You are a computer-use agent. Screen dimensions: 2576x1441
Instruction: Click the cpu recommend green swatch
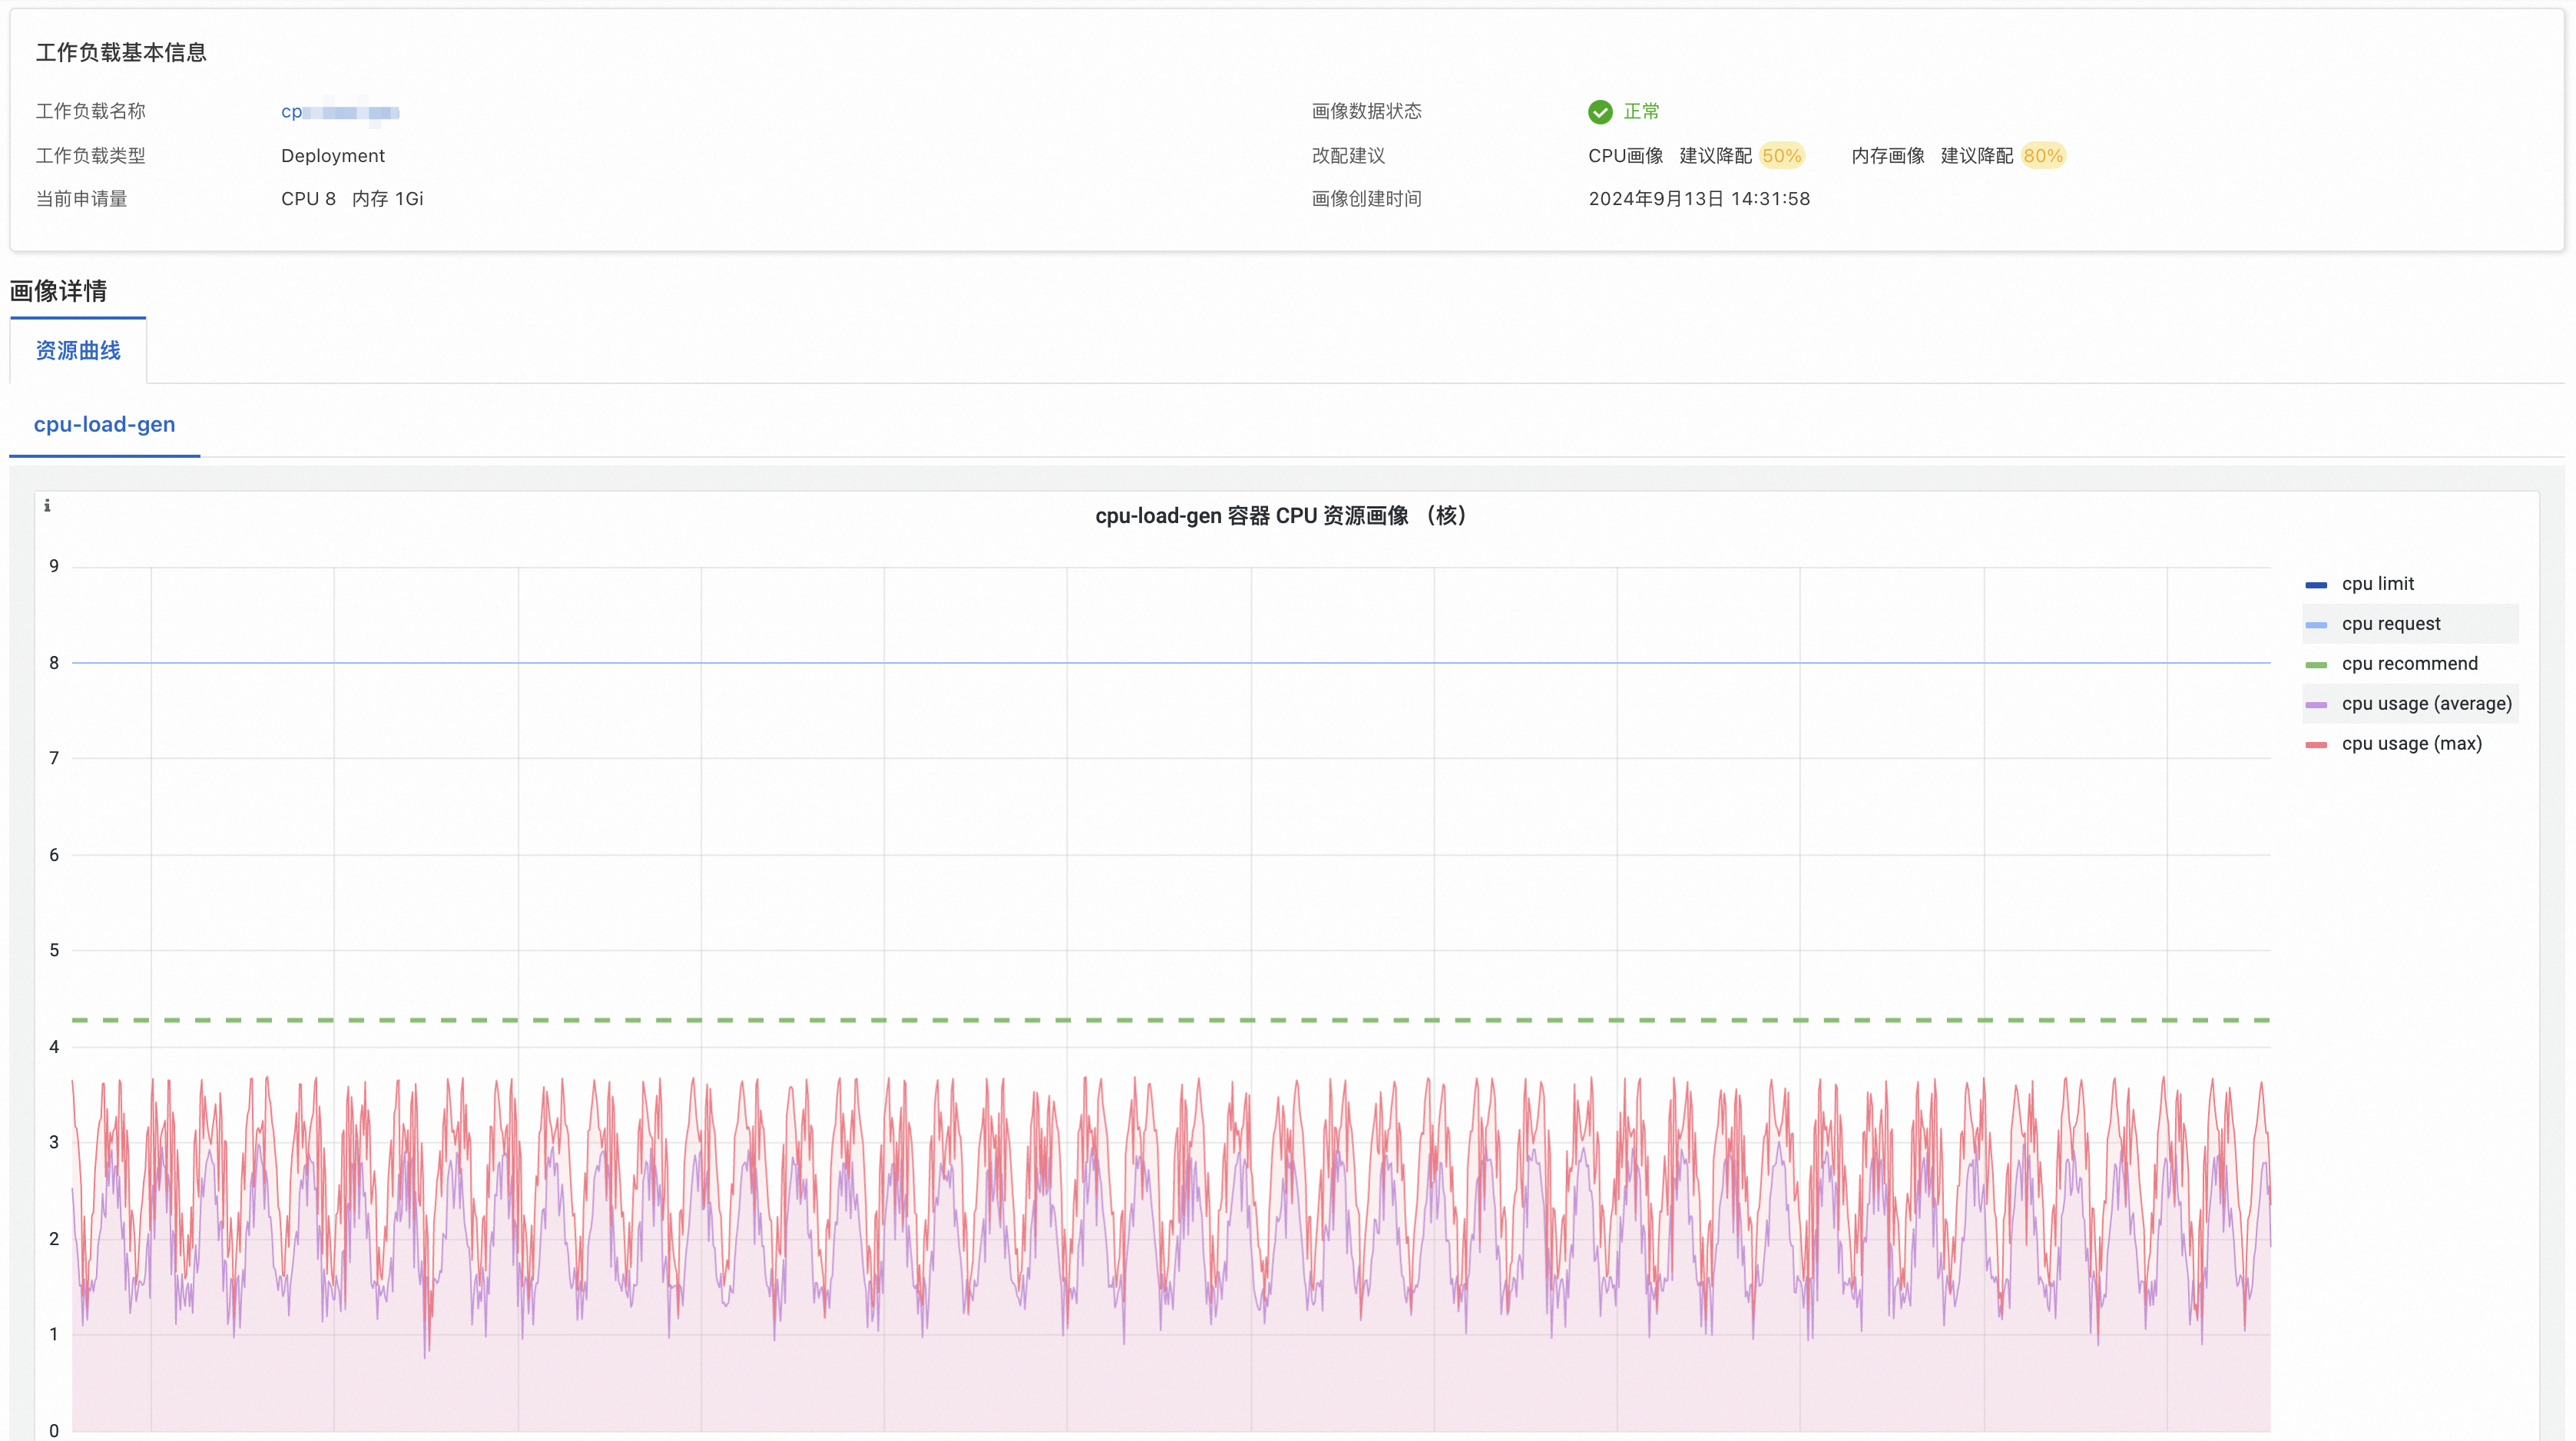[2316, 665]
